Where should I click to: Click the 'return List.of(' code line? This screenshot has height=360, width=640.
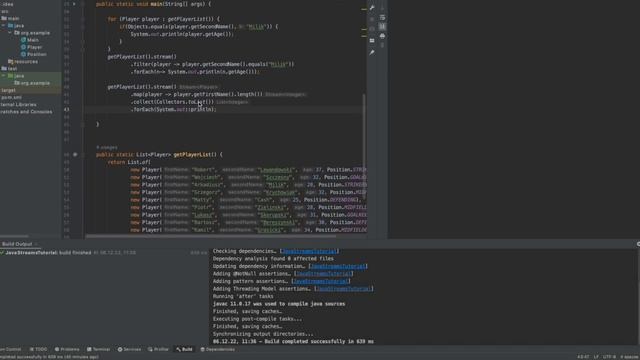(x=129, y=162)
